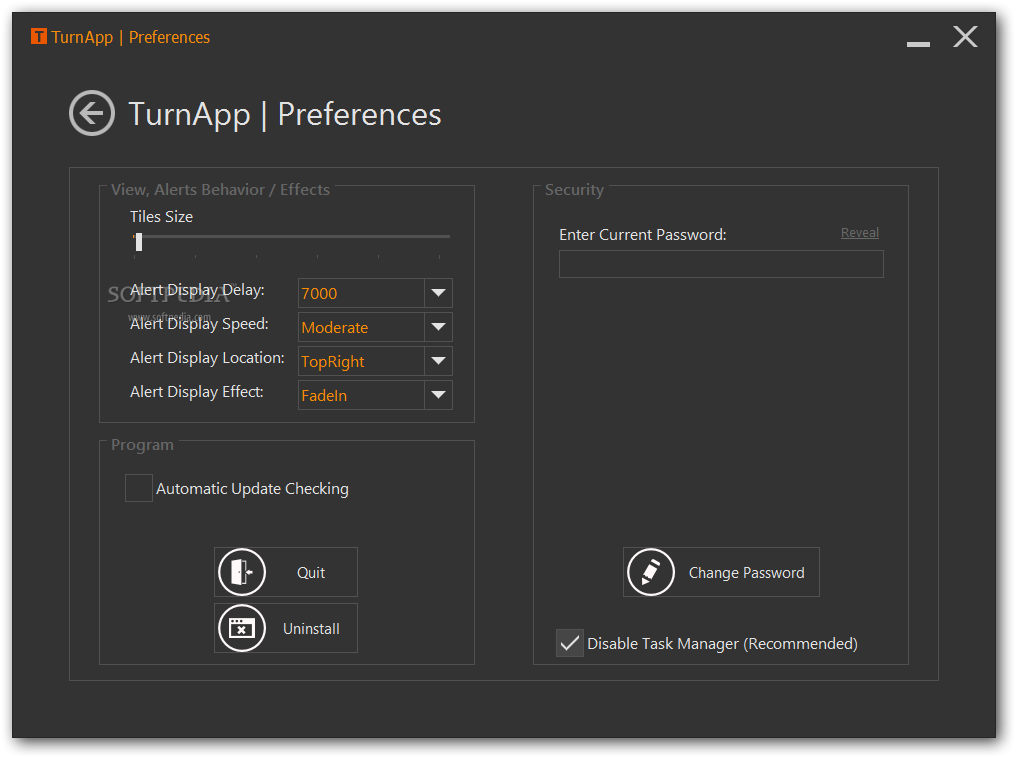Focus the Enter Current Password field
Viewport: 1016px width, 758px height.
(721, 264)
